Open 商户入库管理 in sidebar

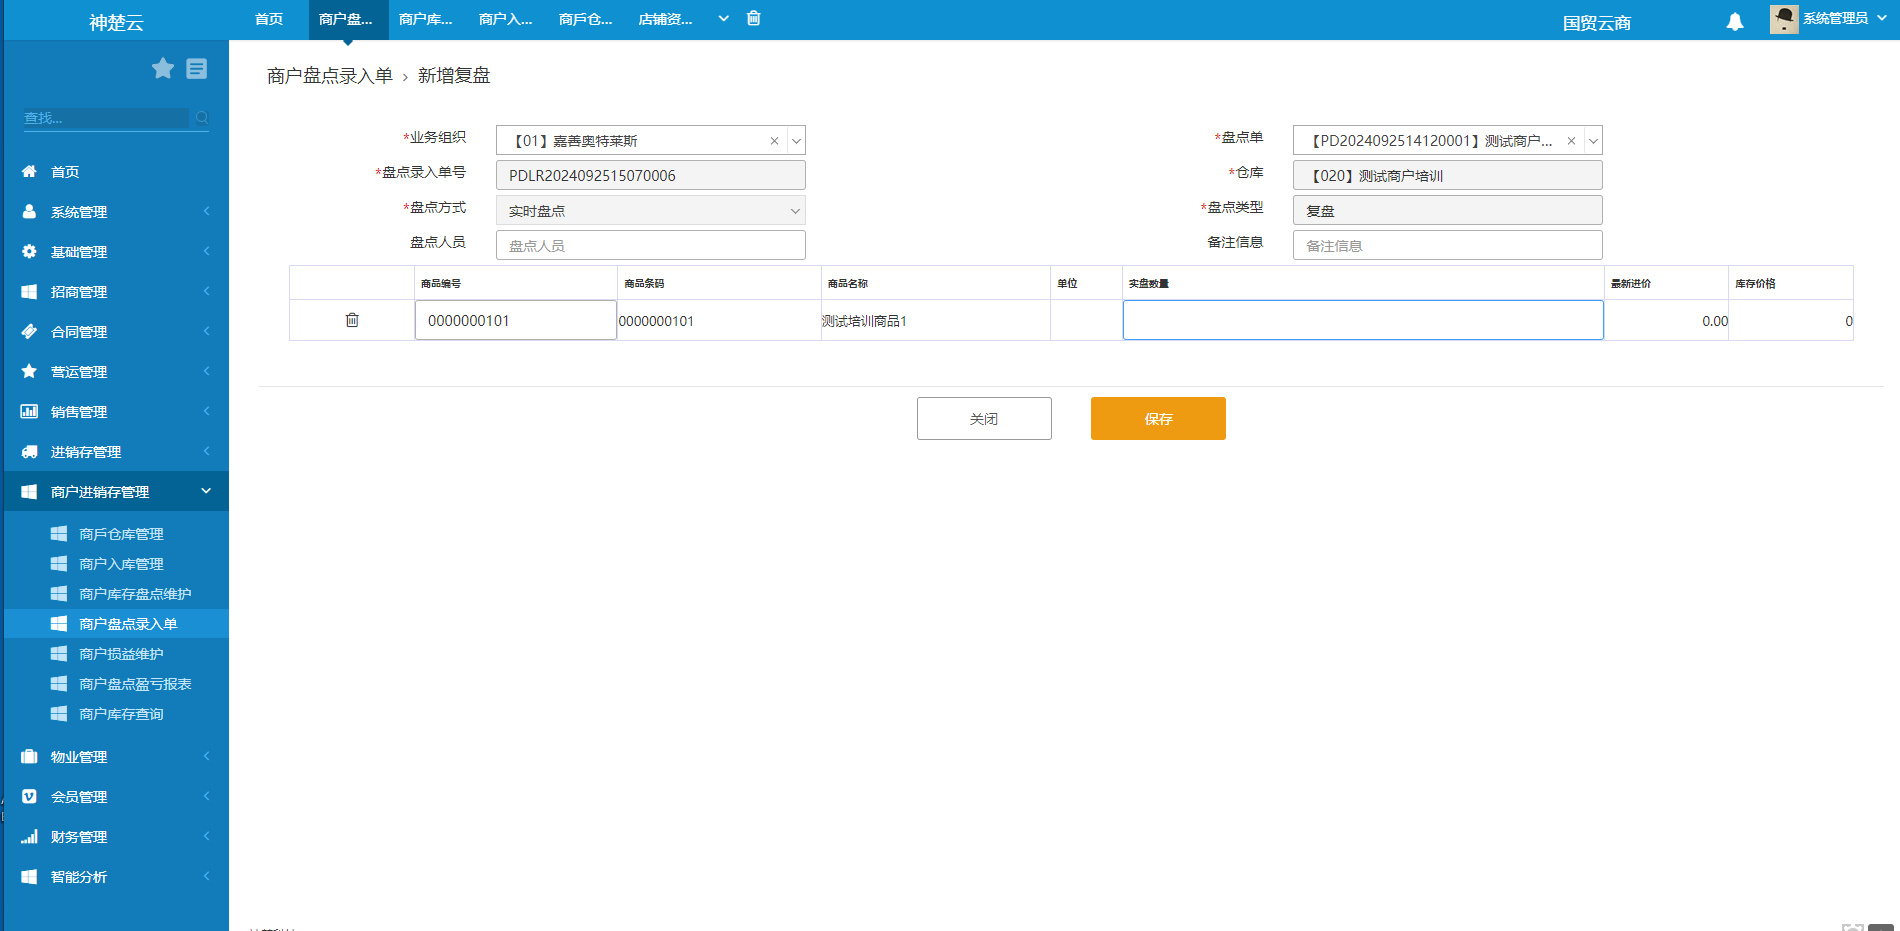tap(121, 564)
